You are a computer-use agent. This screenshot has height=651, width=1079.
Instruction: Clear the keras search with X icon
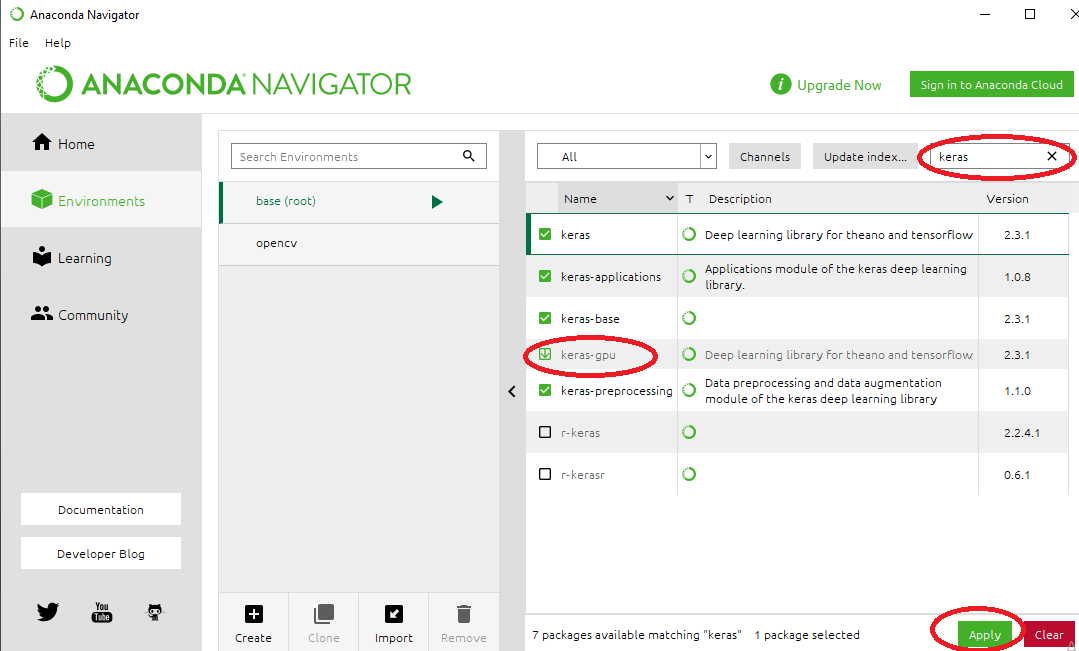[1051, 156]
